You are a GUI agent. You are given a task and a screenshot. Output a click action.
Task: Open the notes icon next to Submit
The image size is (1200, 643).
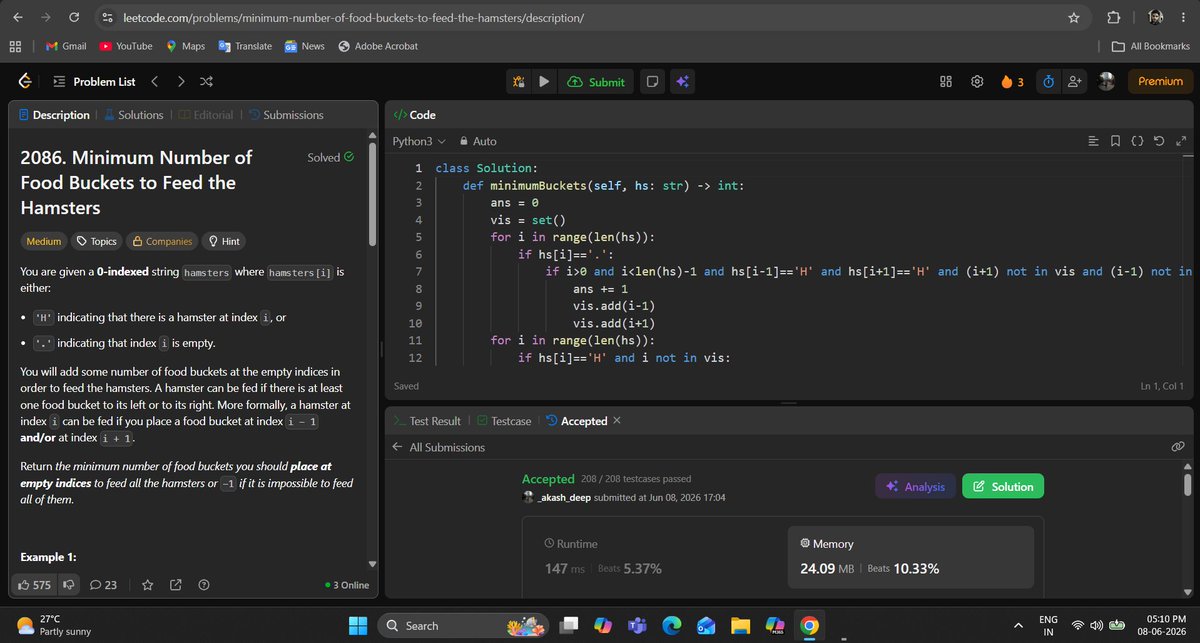(651, 82)
